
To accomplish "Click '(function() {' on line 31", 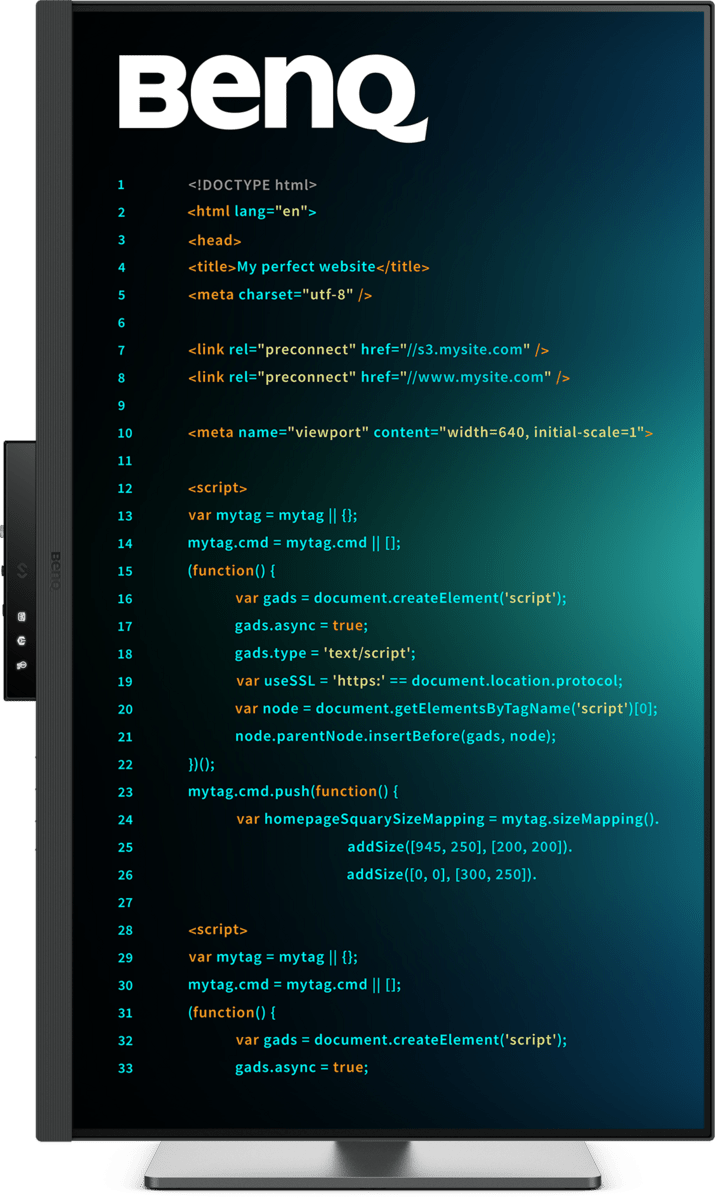I will coord(231,1012).
